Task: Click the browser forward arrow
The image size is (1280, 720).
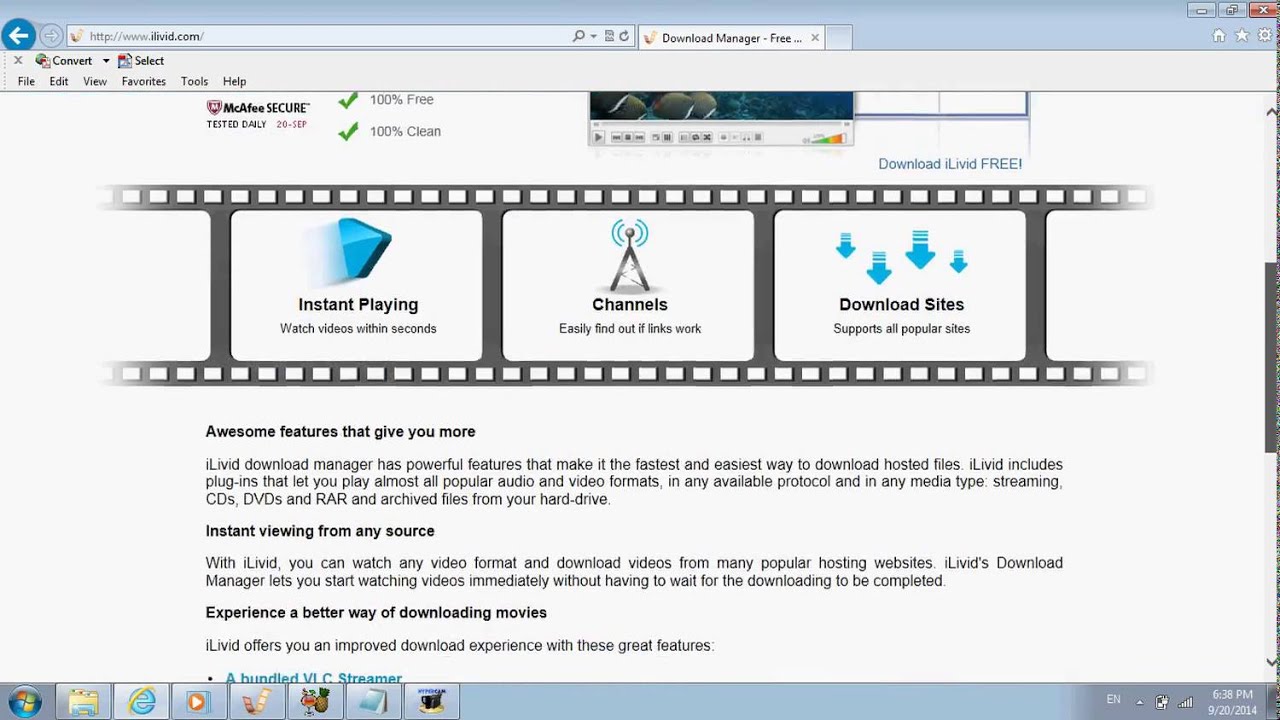Action: (50, 36)
